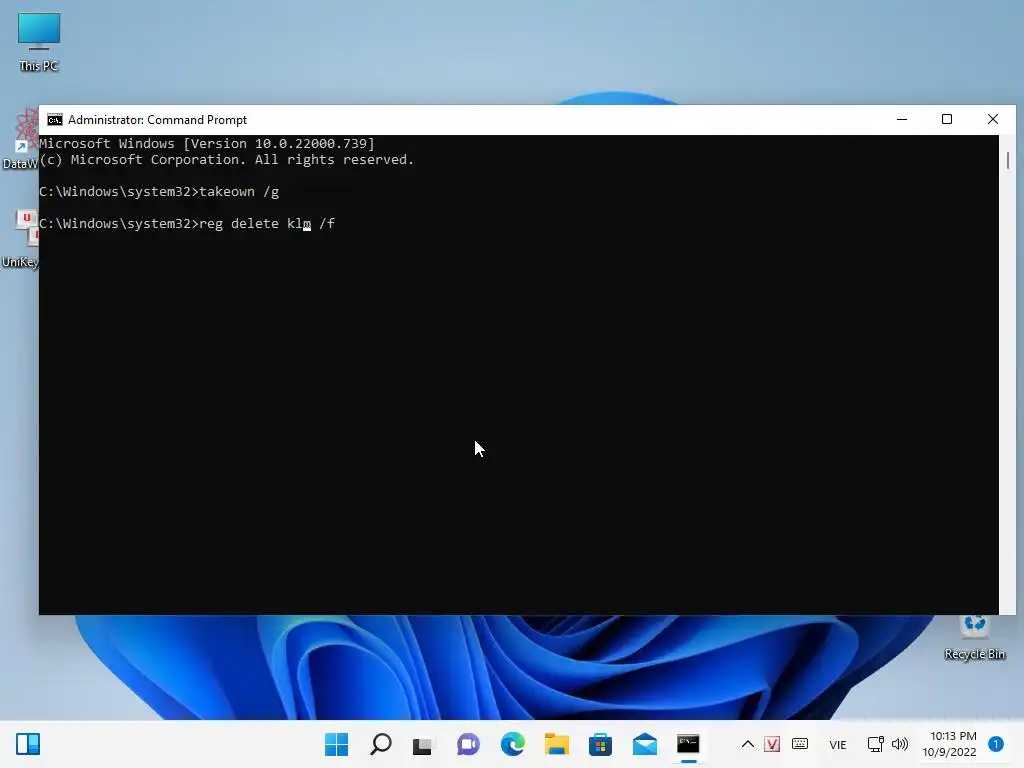Viewport: 1024px width, 768px height.
Task: Open the Mail app from the taskbar
Action: point(645,744)
